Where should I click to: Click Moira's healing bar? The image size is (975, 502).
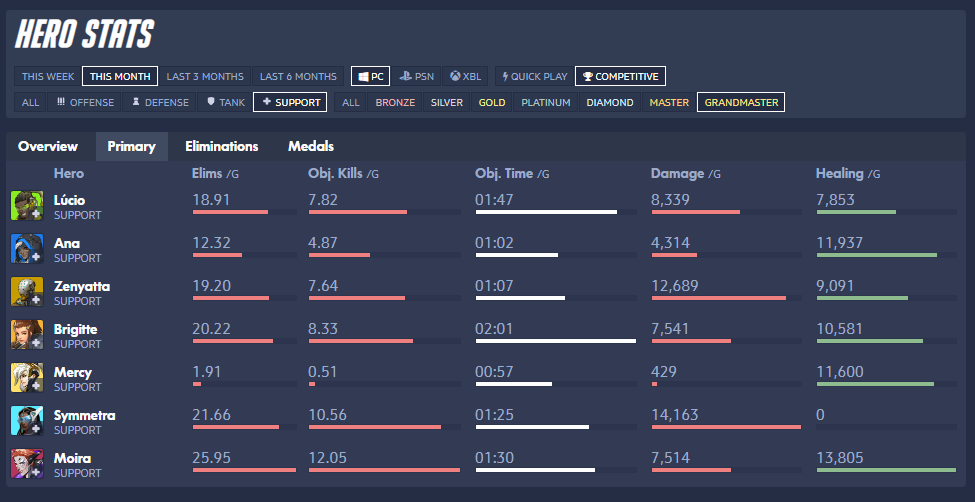tap(886, 470)
